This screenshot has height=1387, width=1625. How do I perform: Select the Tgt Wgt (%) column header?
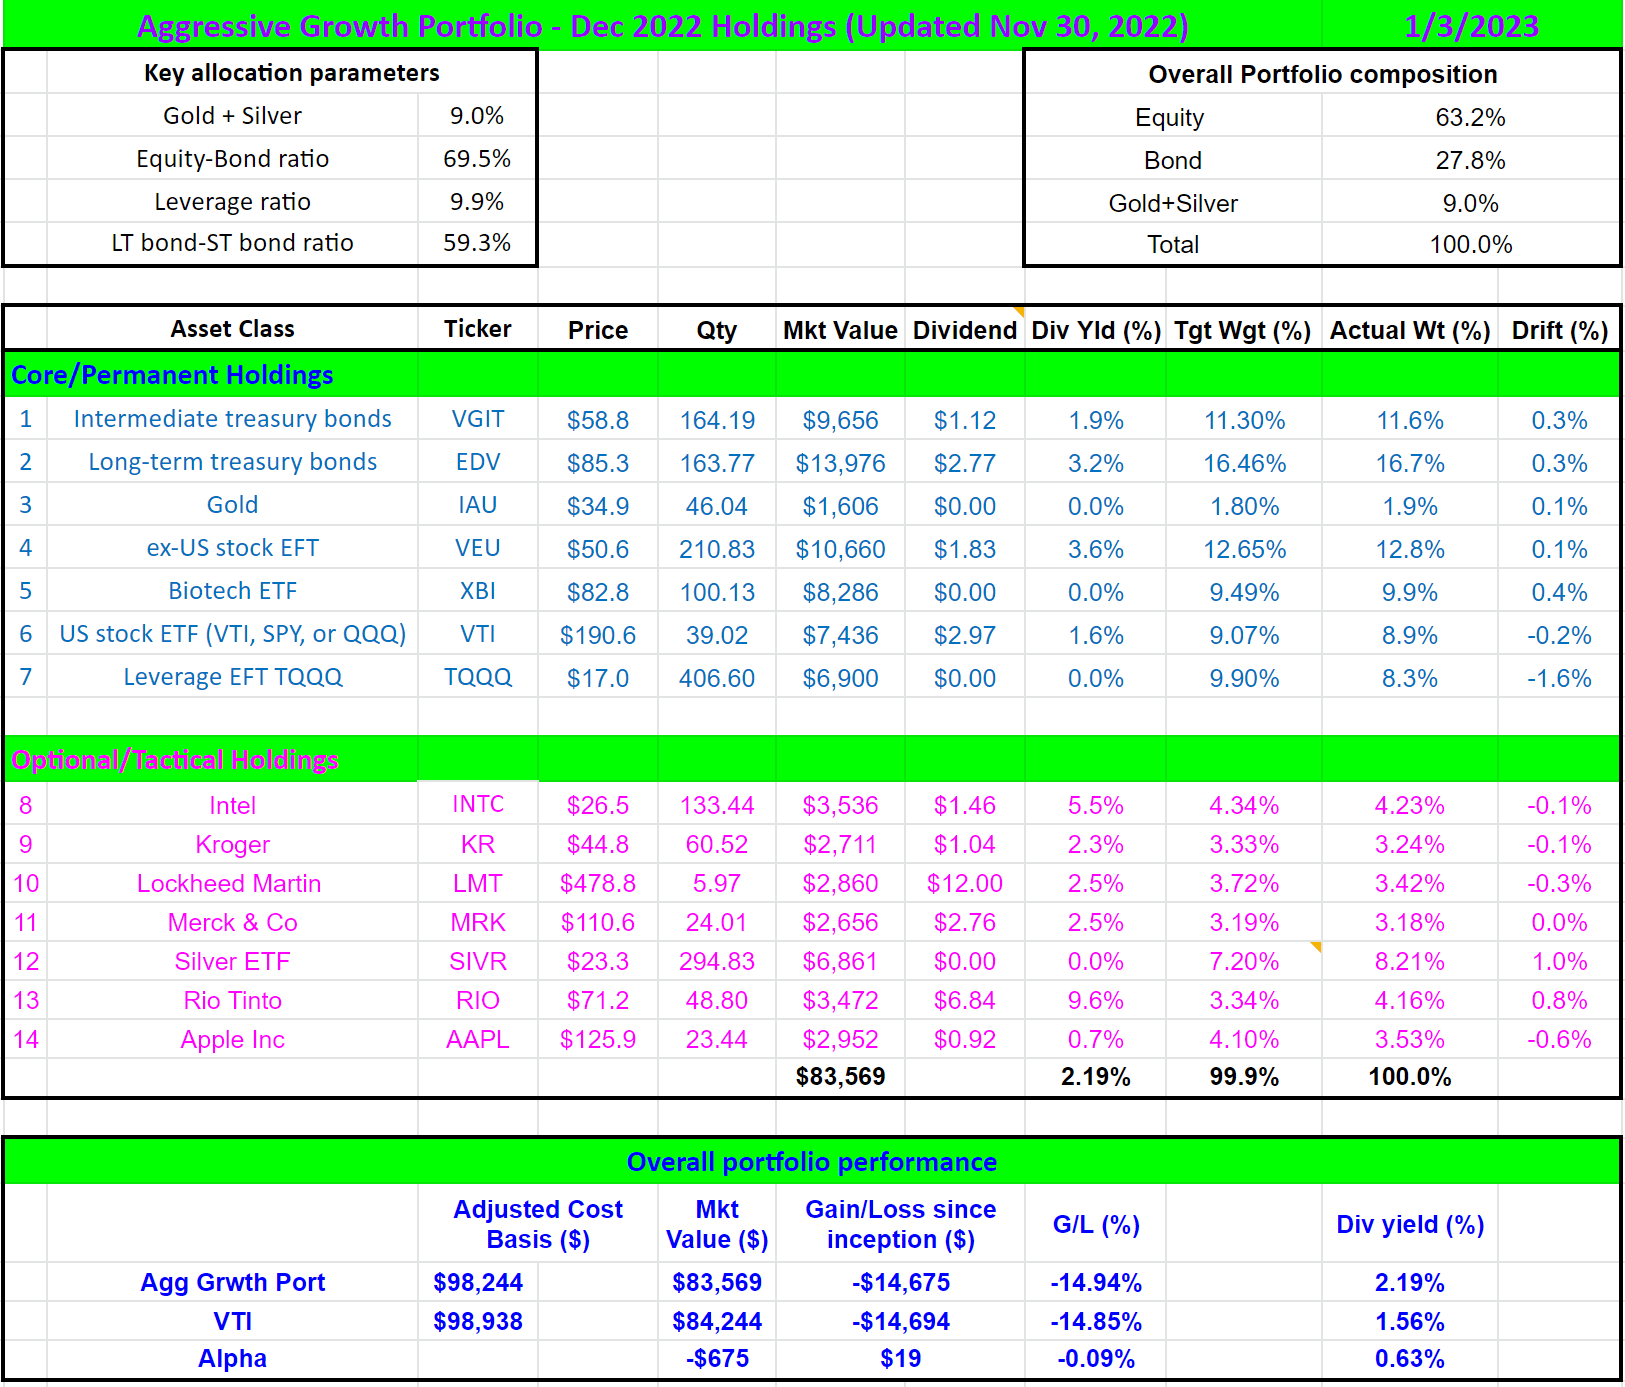[x=1243, y=331]
